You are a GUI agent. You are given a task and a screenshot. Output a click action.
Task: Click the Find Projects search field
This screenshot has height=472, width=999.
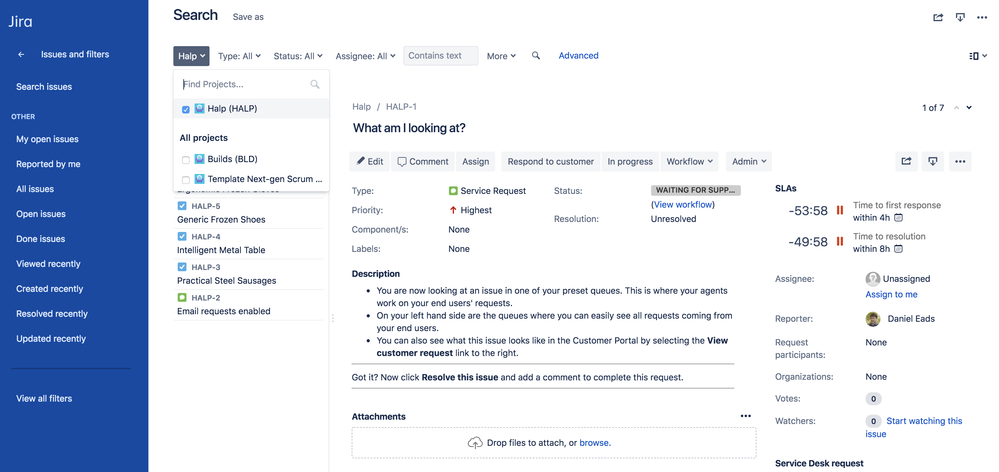tap(251, 84)
